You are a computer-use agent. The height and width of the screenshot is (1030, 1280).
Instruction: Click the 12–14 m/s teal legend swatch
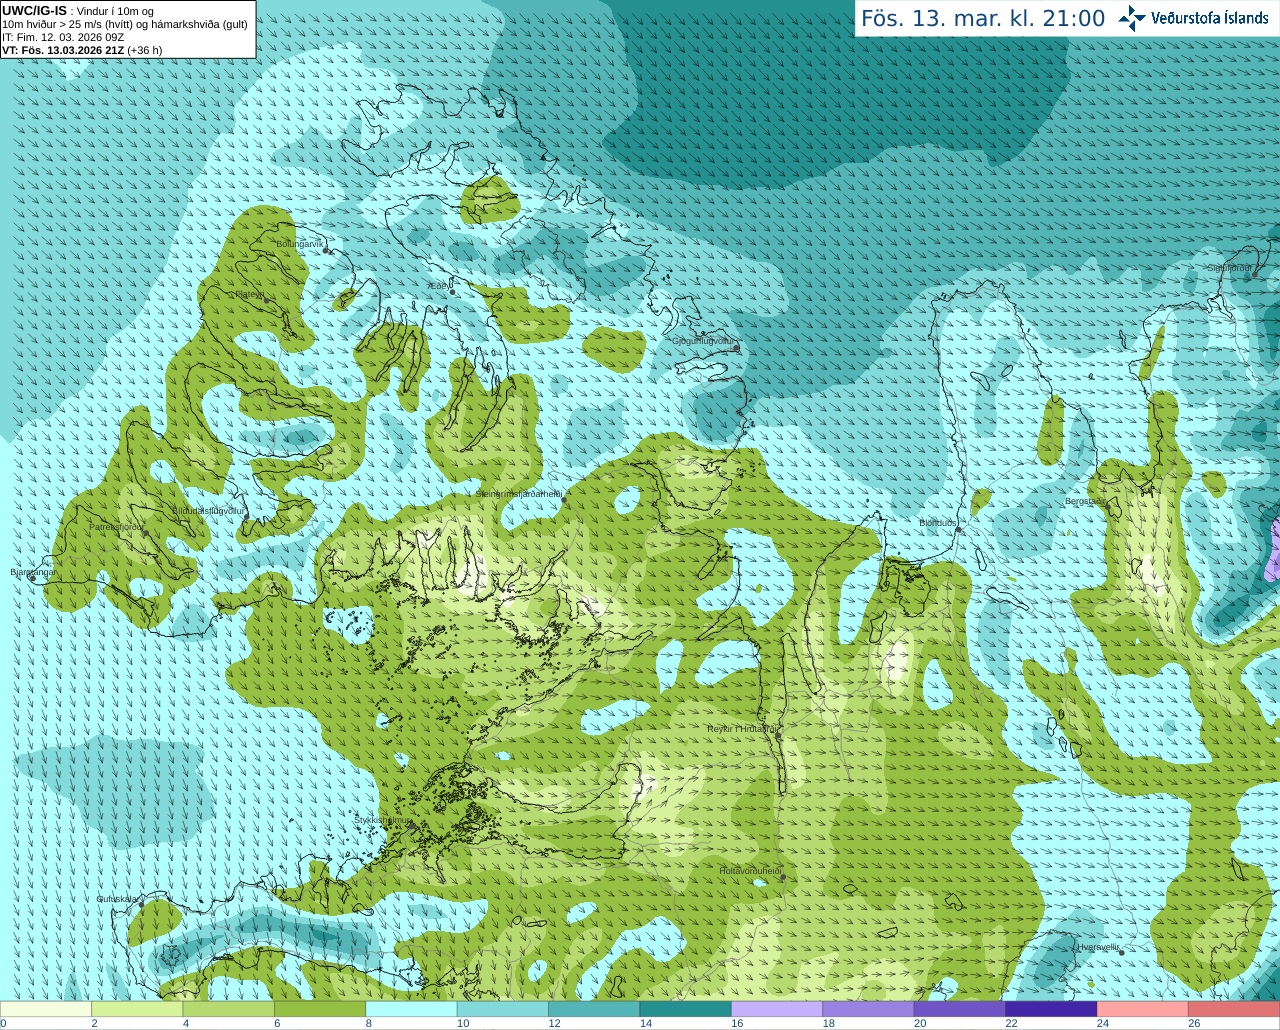[594, 1009]
